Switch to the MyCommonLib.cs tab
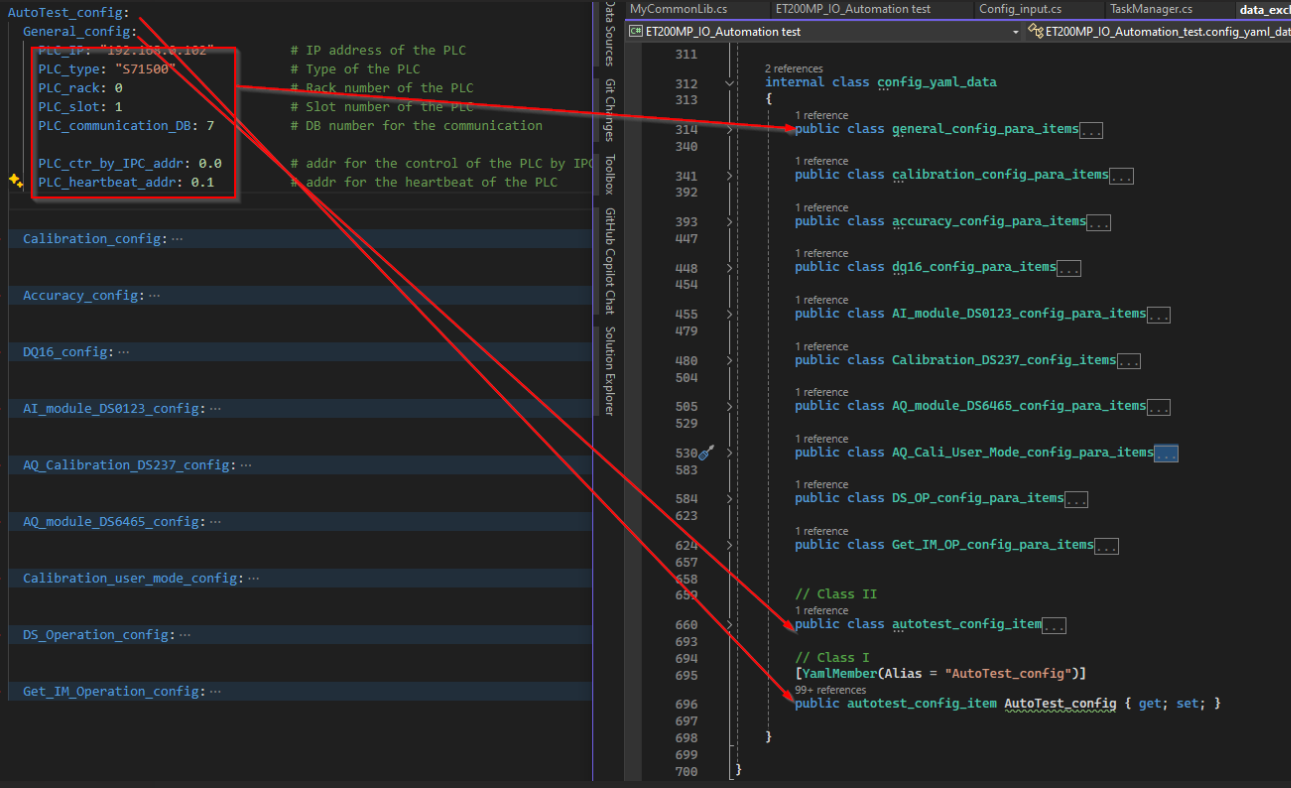Screen dimensions: 1291x788 point(678,9)
